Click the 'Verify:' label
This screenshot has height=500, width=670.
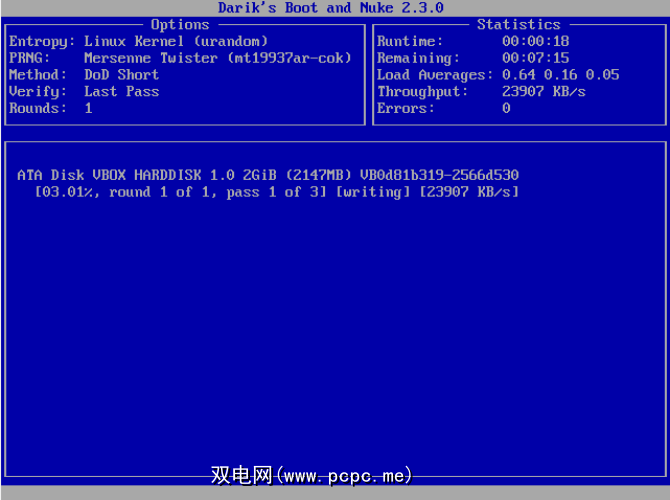tap(38, 92)
